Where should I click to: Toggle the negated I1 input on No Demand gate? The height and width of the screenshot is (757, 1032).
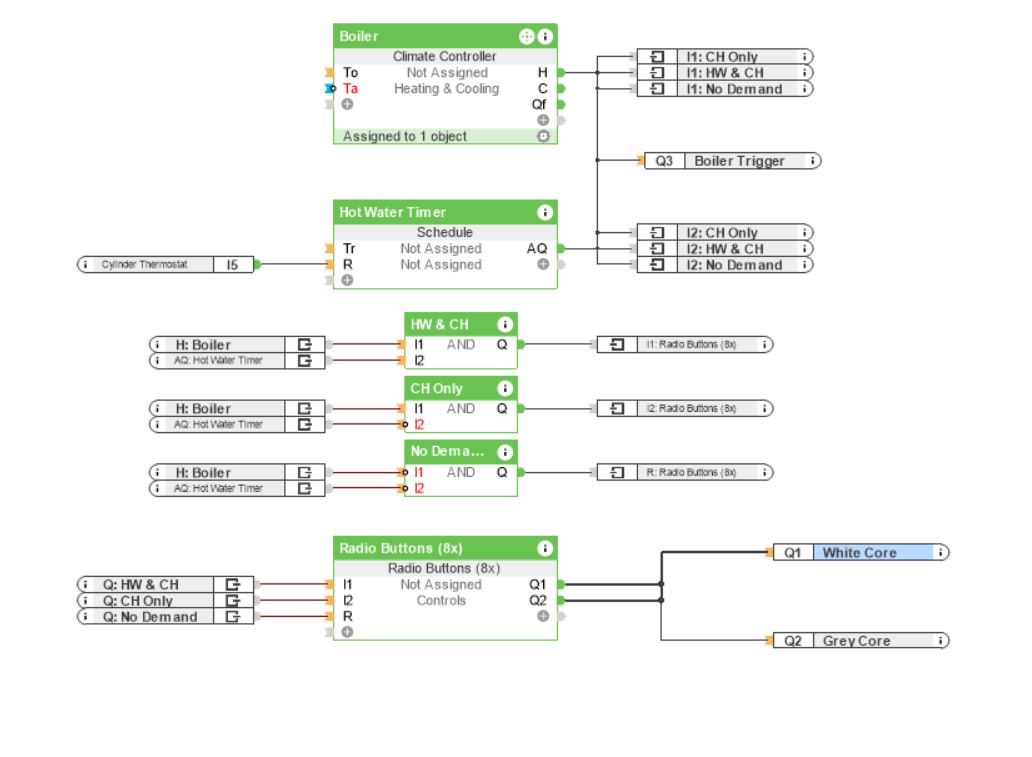pos(404,473)
